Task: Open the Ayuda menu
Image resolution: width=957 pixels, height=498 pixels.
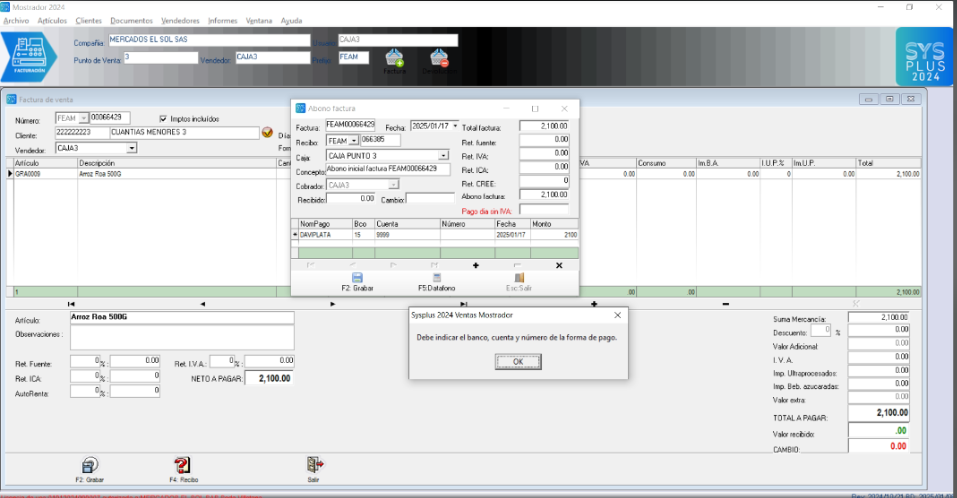Action: (291, 21)
